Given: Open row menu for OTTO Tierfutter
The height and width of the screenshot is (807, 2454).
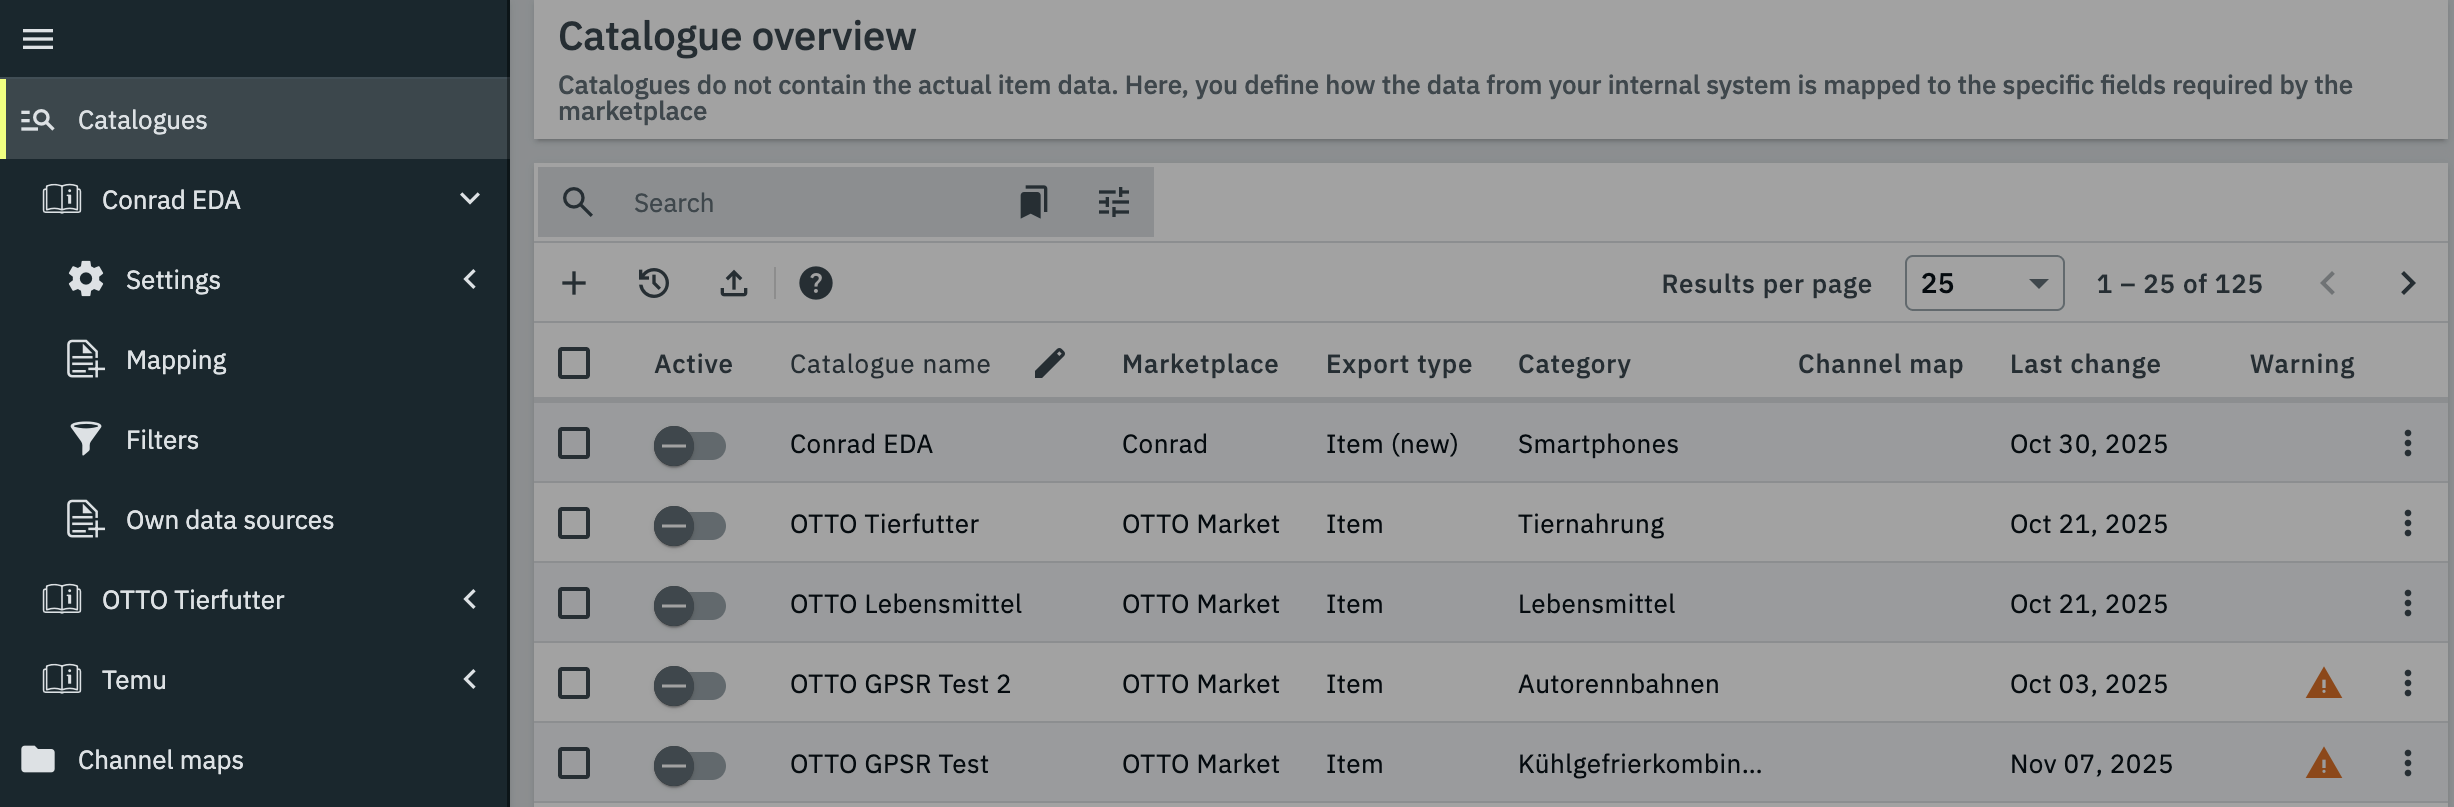Looking at the screenshot, I should point(2408,523).
